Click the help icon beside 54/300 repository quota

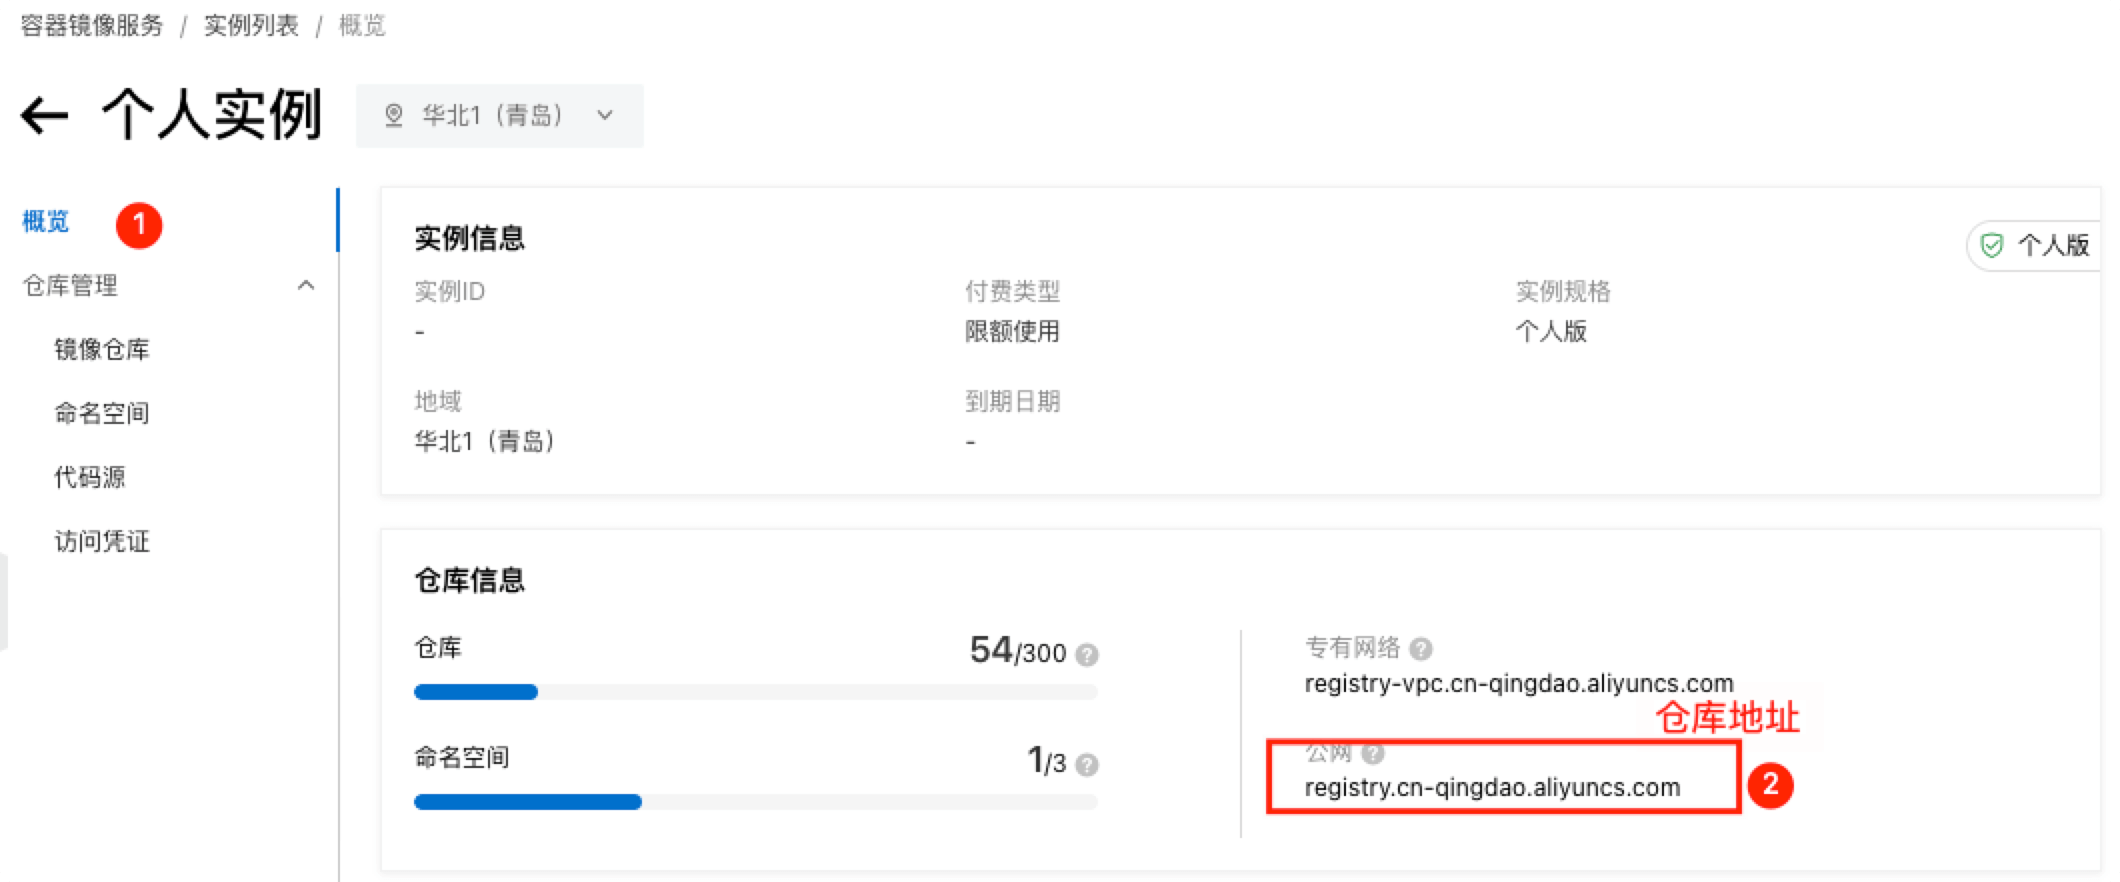[x=1087, y=655]
